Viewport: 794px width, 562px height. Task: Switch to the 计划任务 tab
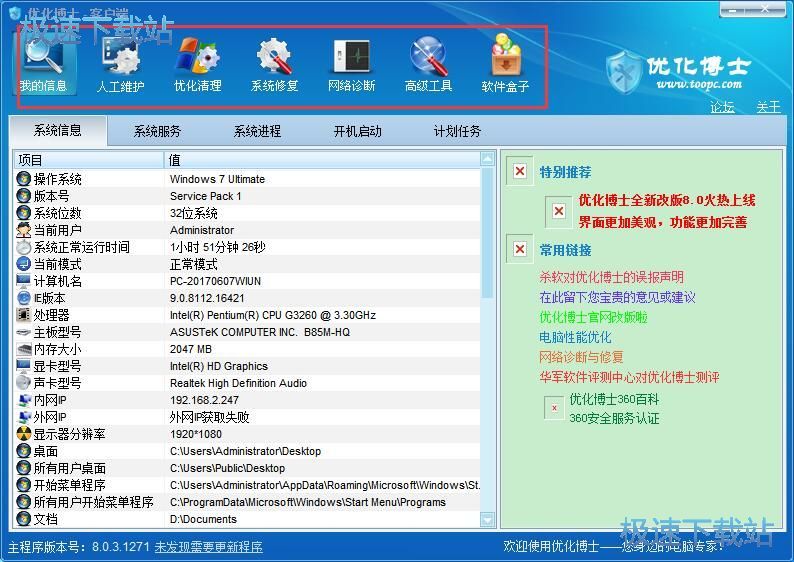(x=457, y=132)
